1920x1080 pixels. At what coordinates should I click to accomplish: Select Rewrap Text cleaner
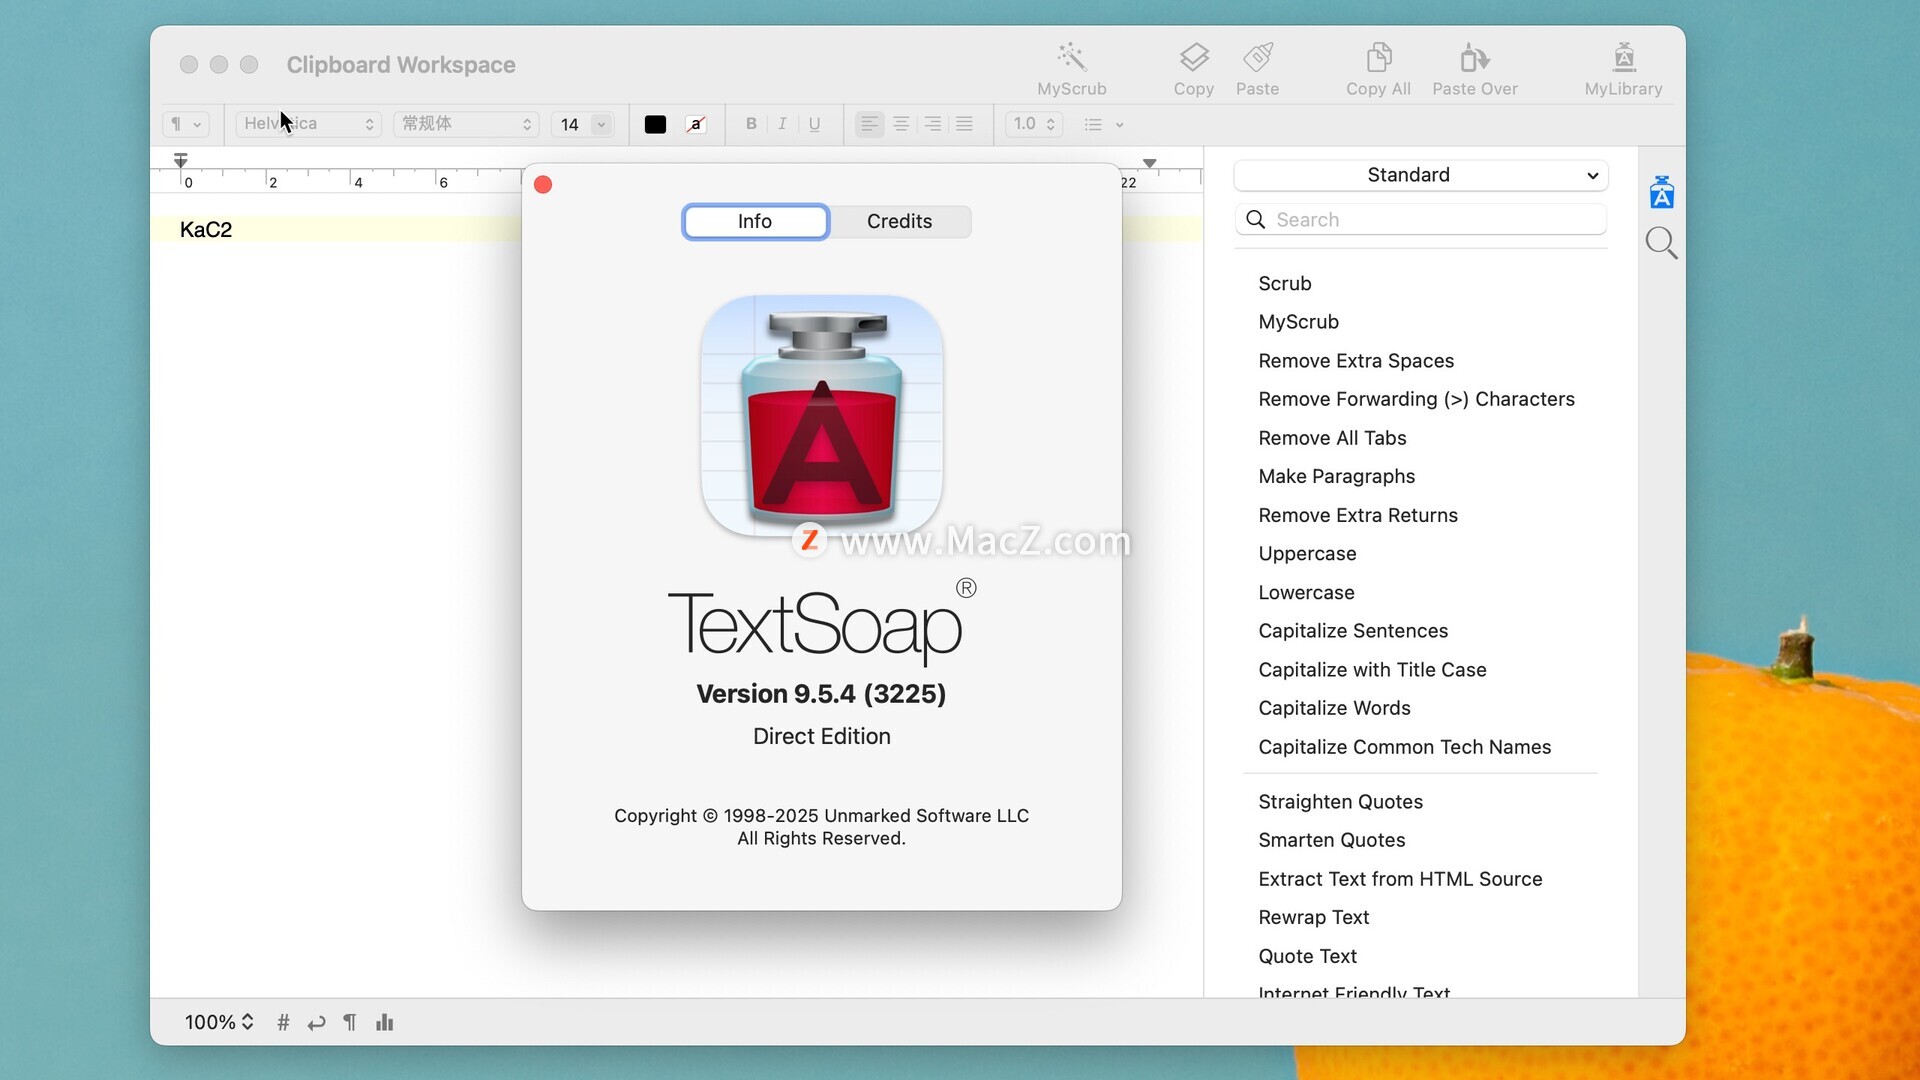coord(1313,917)
